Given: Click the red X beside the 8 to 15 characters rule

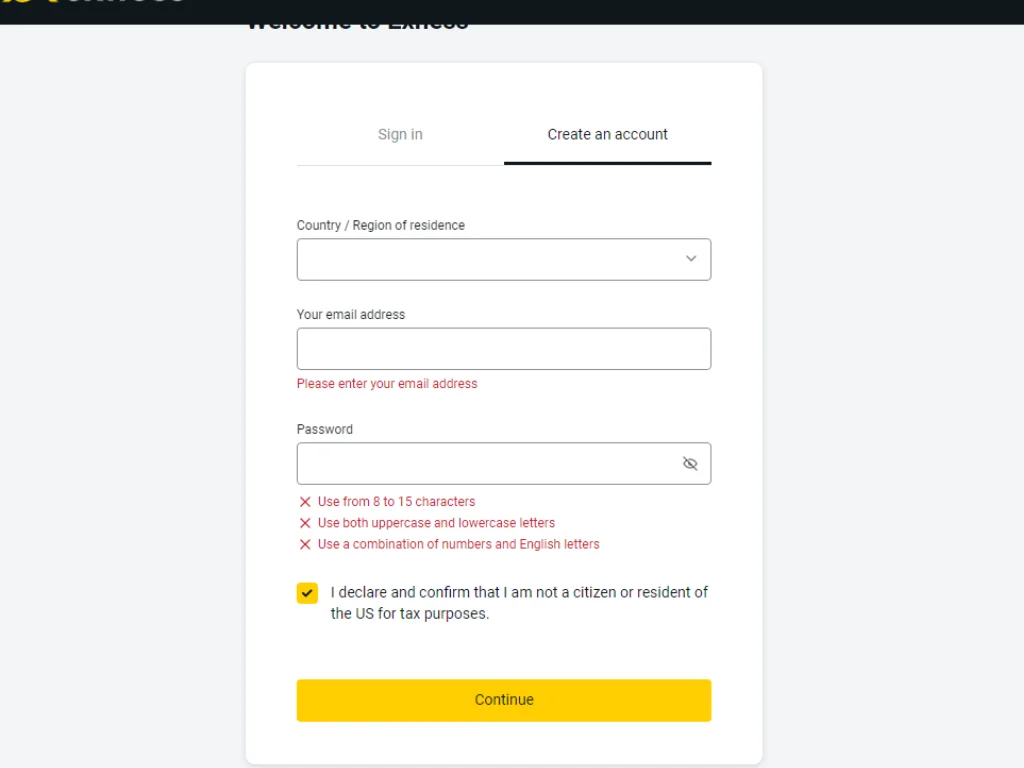Looking at the screenshot, I should (305, 501).
